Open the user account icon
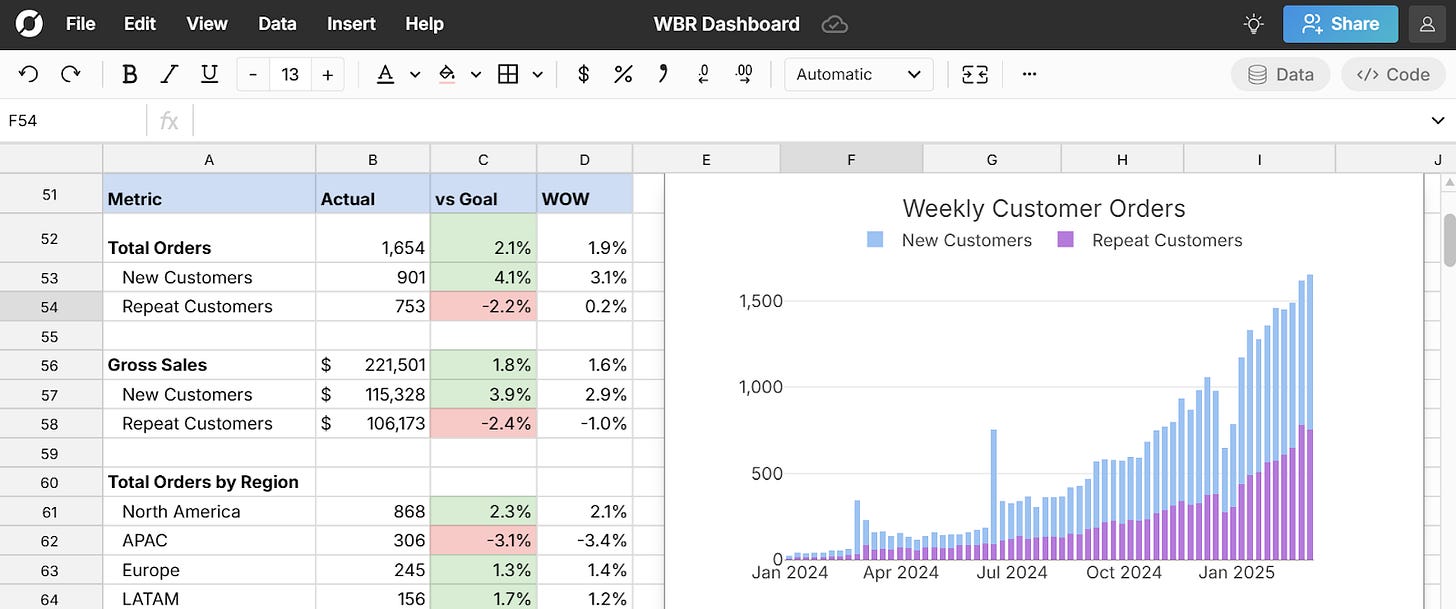The image size is (1456, 609). (x=1427, y=24)
